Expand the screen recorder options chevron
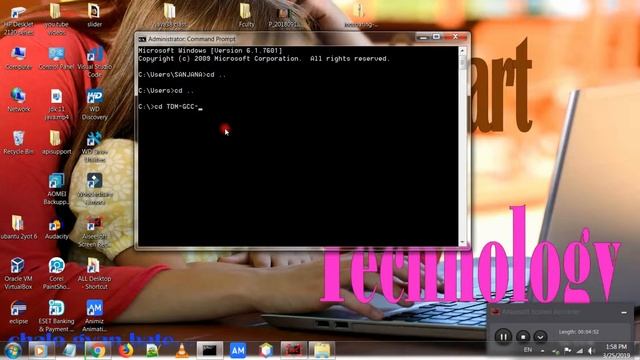This screenshot has width=640, height=360. pyautogui.click(x=540, y=337)
